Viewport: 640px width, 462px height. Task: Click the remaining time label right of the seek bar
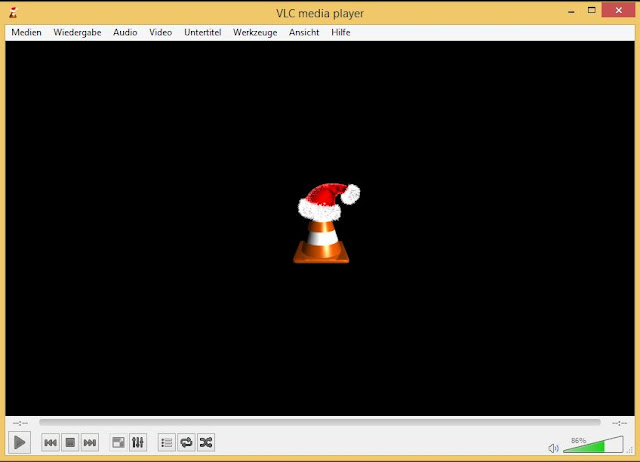[619, 423]
